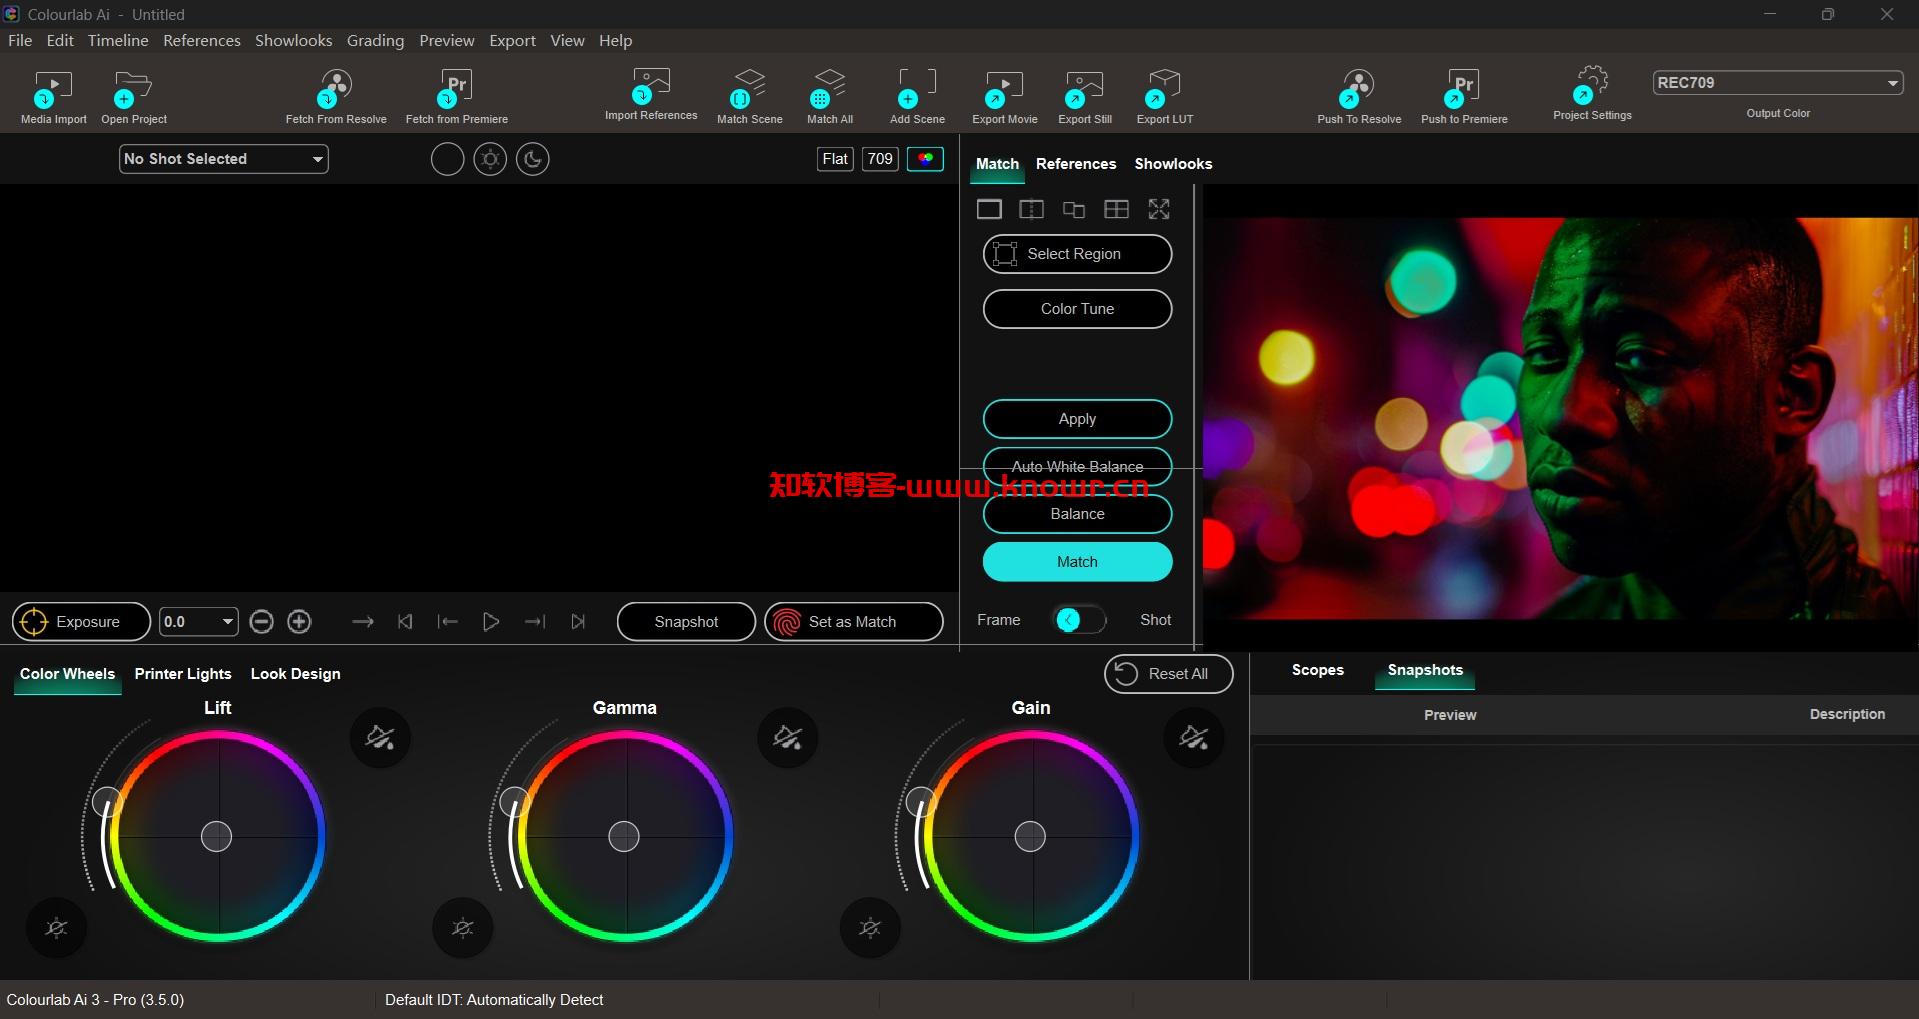1919x1019 pixels.
Task: Open Project Settings gear icon
Action: [x=1591, y=86]
